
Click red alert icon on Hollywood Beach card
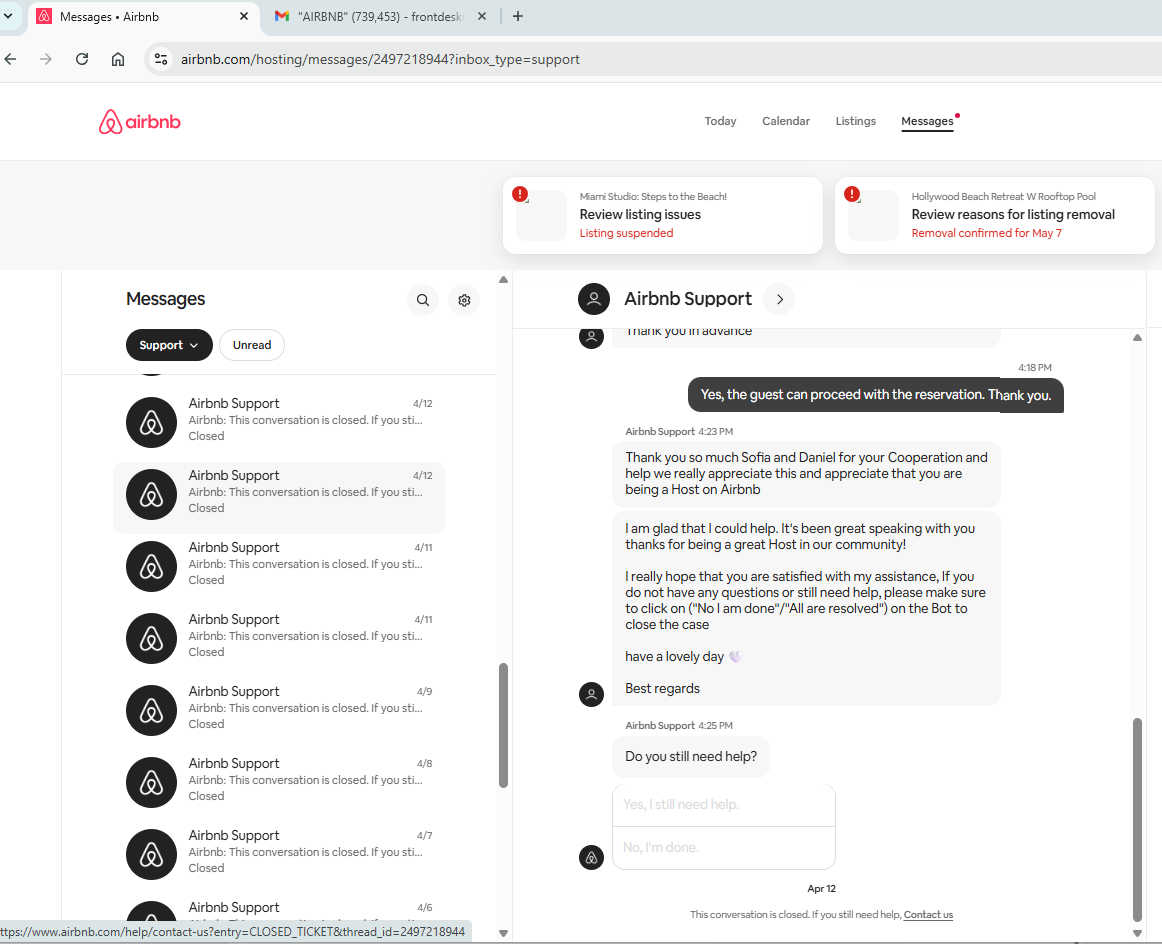[852, 194]
